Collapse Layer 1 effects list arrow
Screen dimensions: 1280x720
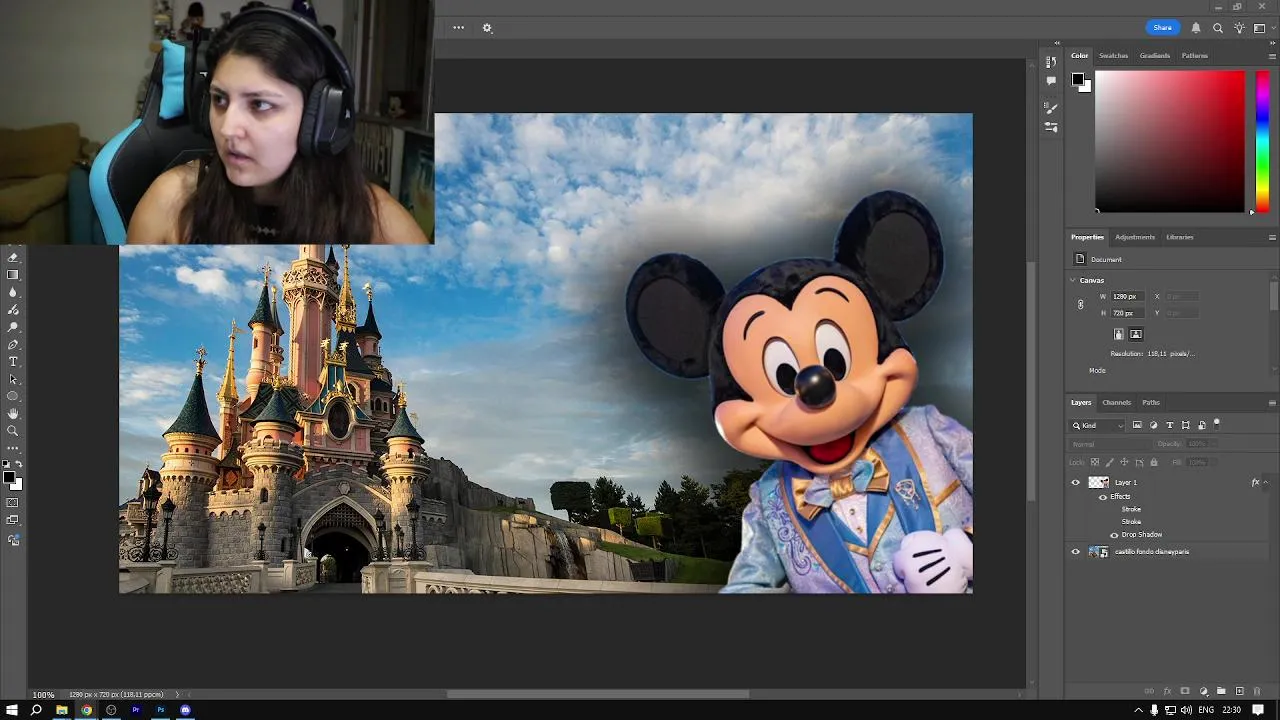[1266, 482]
